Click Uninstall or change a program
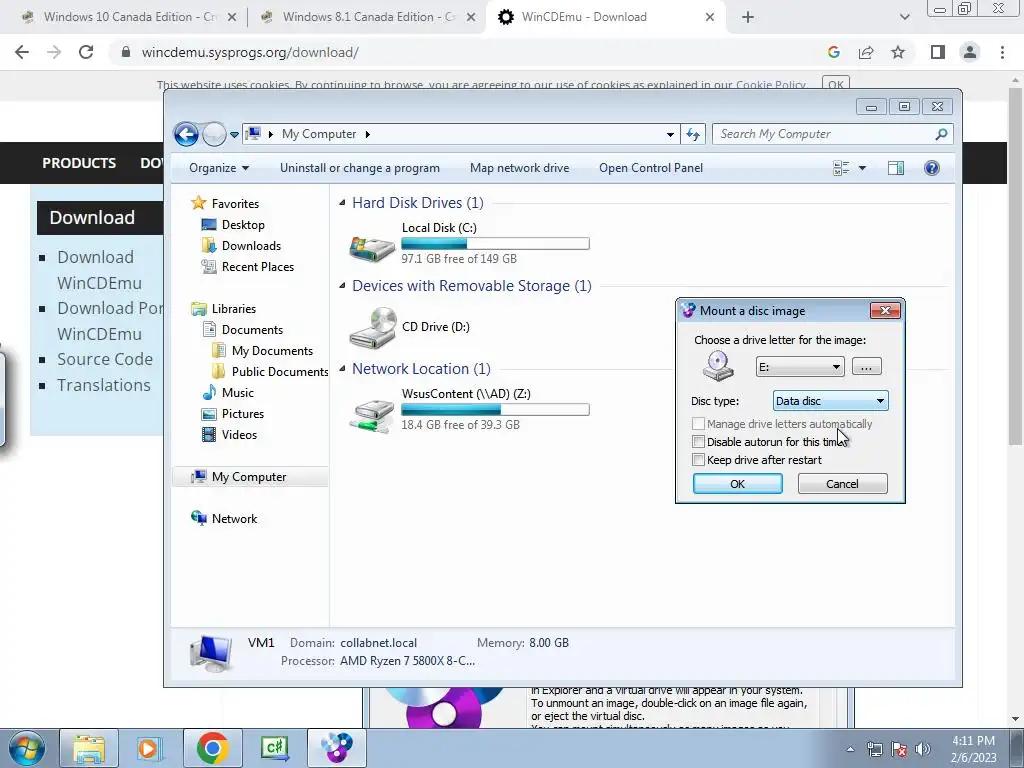Screen dimensions: 1024x768 tap(360, 168)
